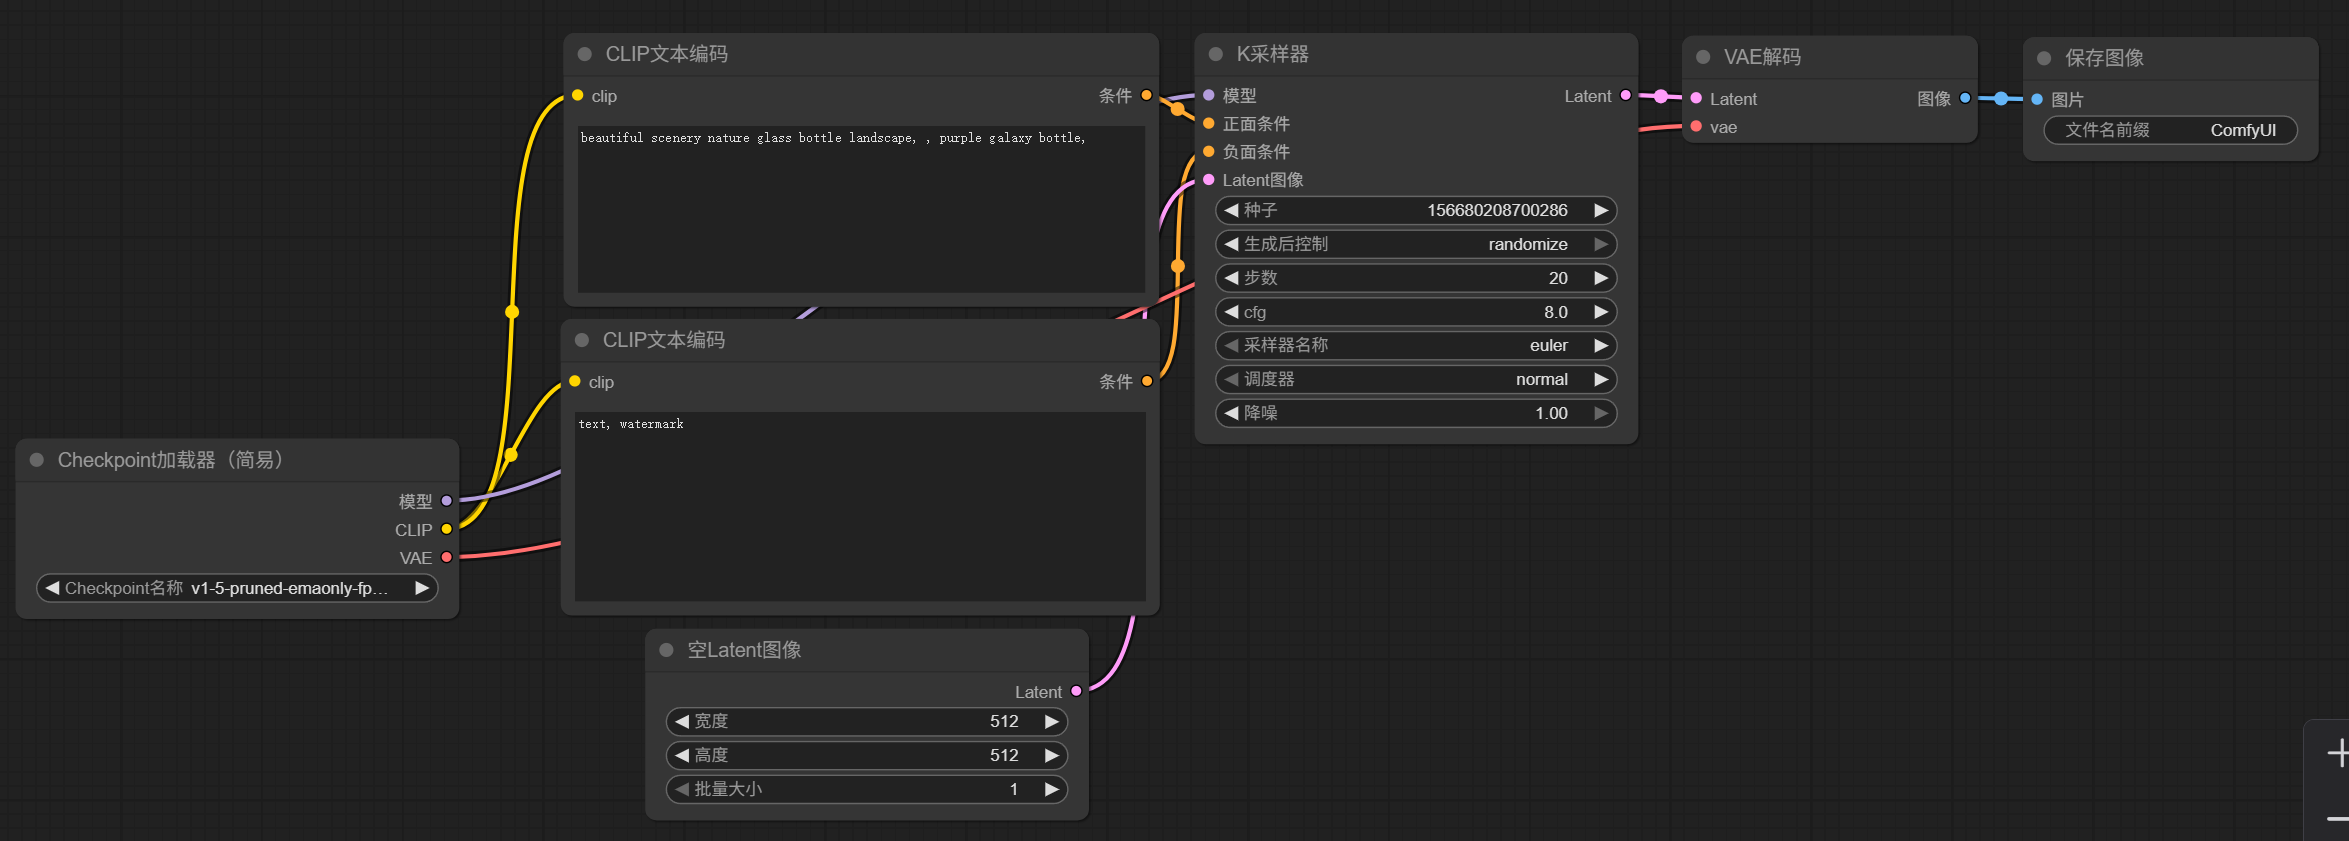Click the 模型 output port on Checkpoint loader

[447, 501]
